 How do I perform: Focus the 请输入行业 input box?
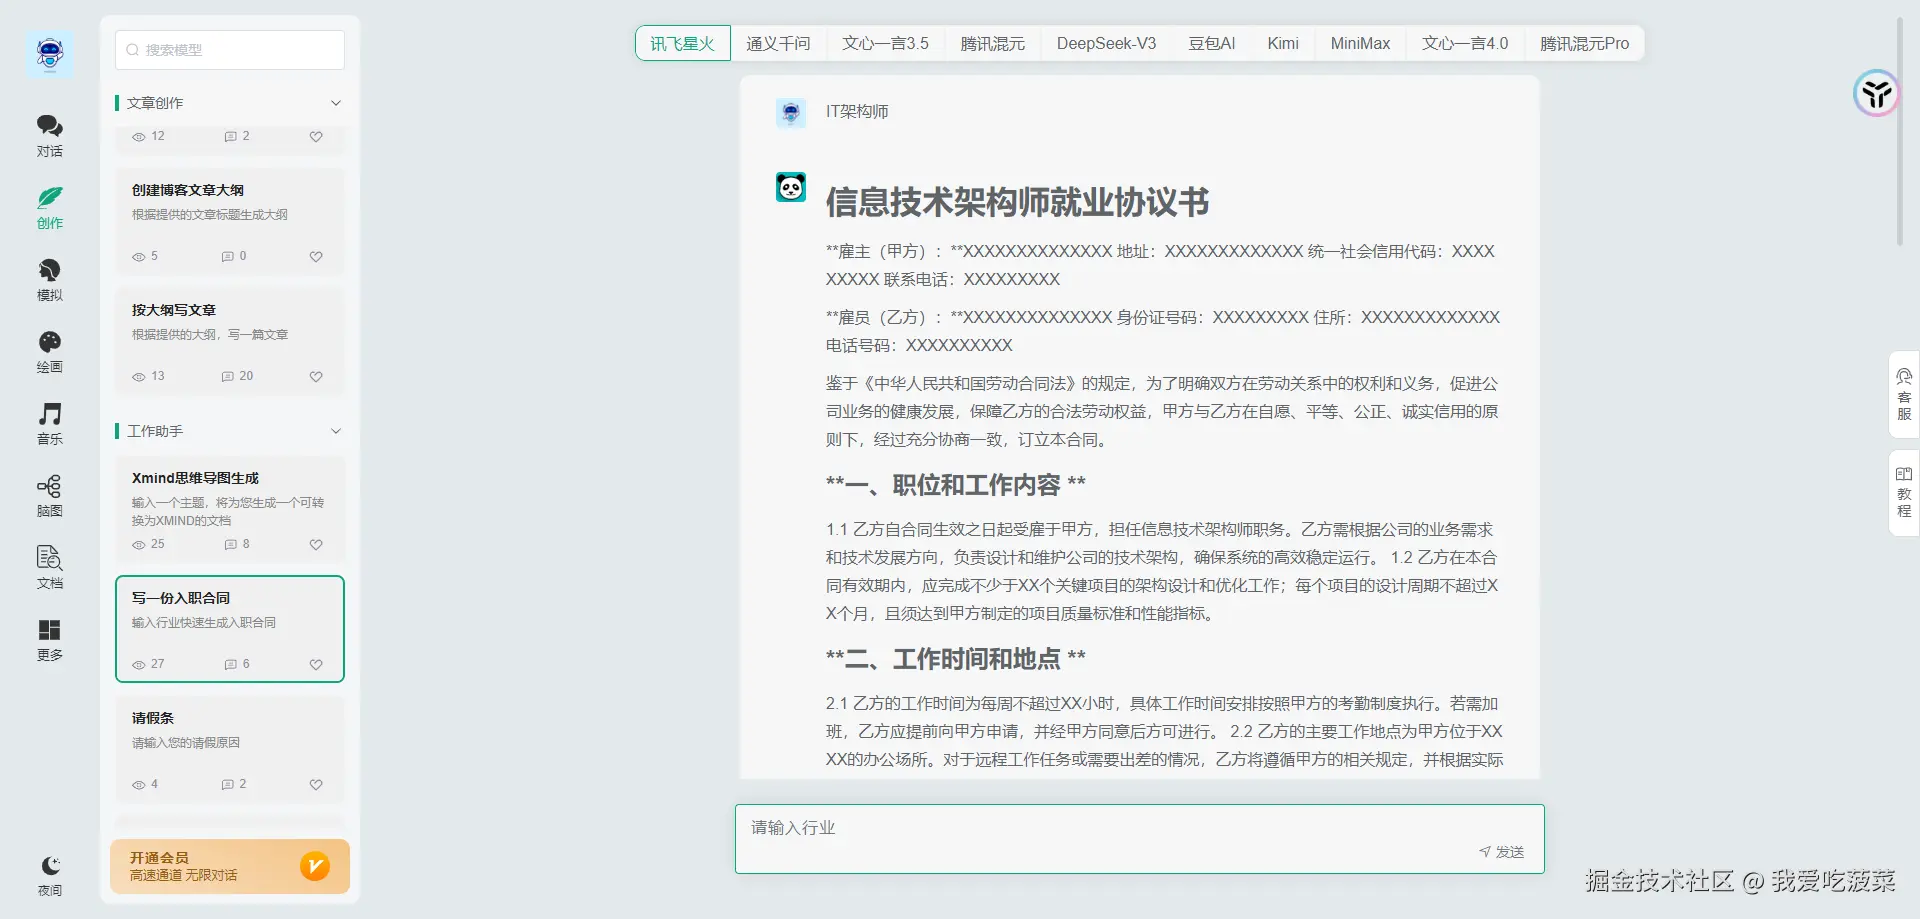click(1140, 839)
